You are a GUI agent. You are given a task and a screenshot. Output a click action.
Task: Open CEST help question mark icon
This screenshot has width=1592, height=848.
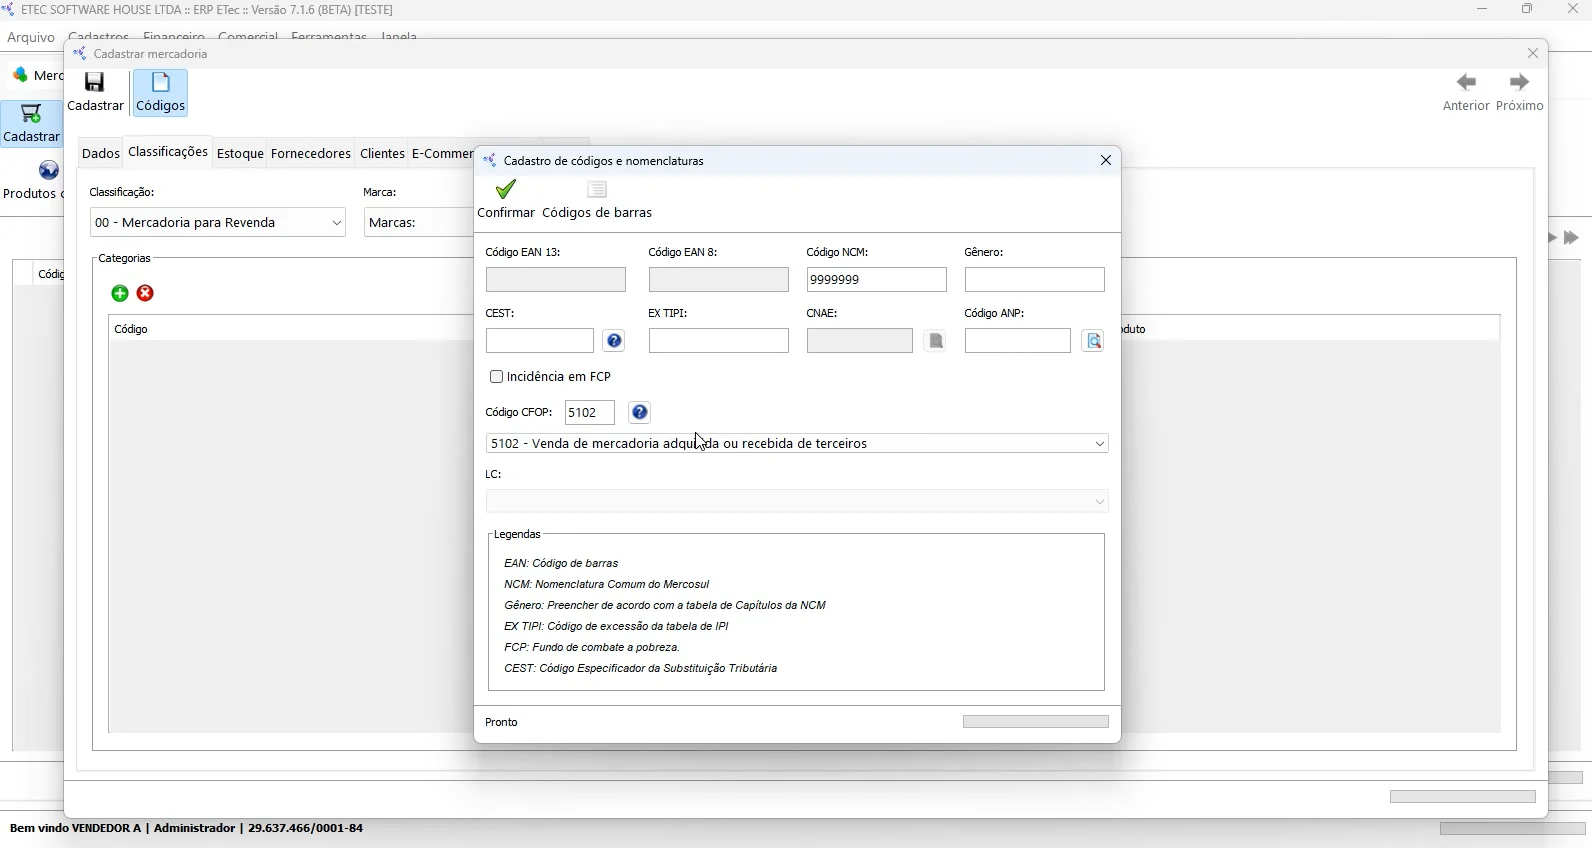click(x=614, y=341)
